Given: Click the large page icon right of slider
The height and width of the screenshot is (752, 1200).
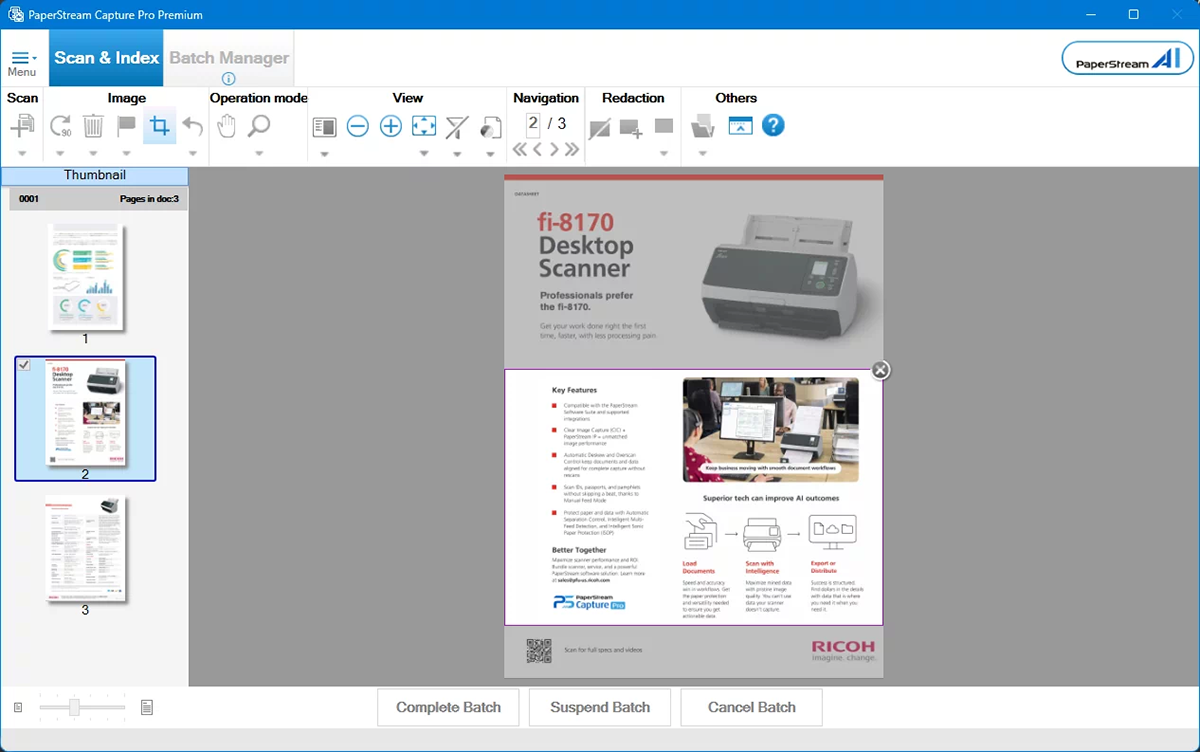Looking at the screenshot, I should click(147, 708).
